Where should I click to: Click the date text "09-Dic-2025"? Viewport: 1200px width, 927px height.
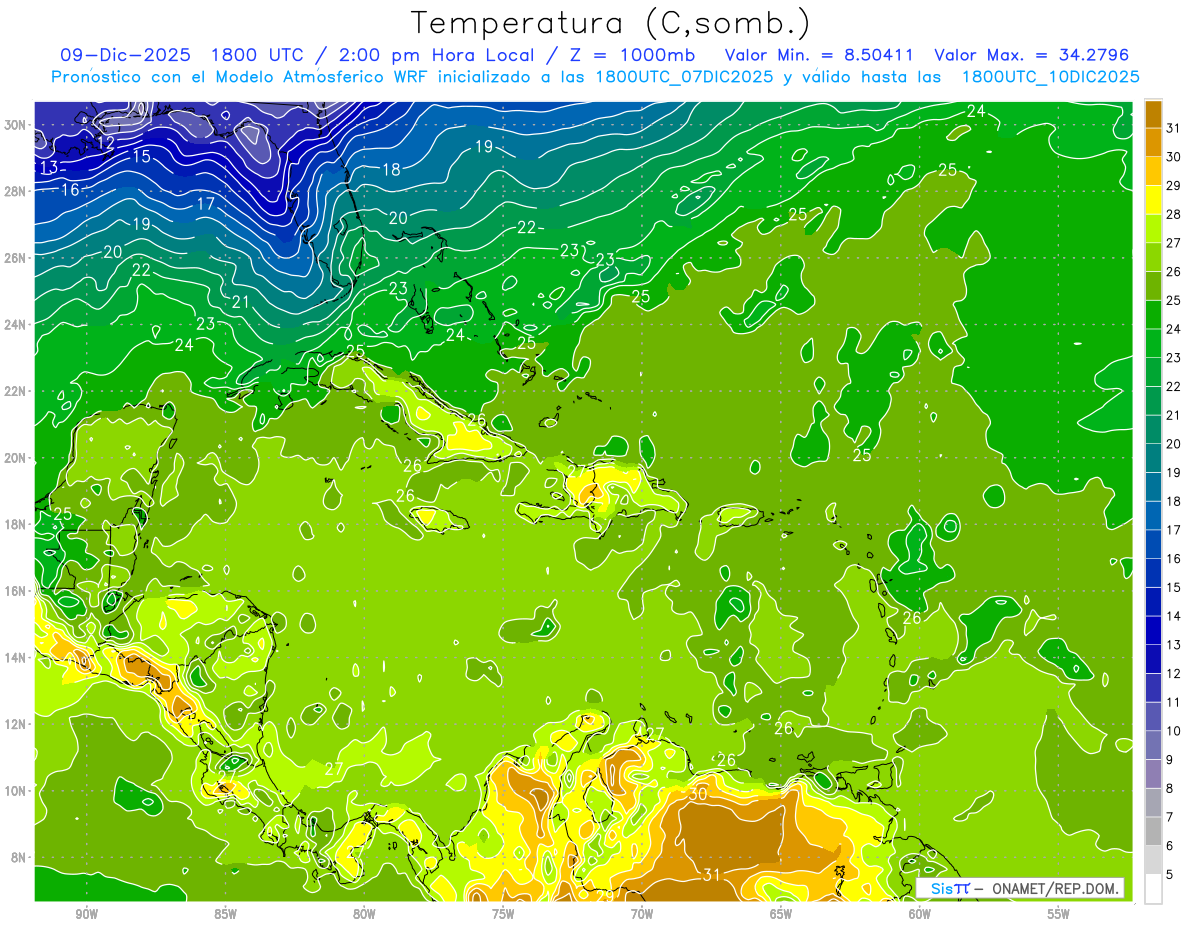point(125,55)
